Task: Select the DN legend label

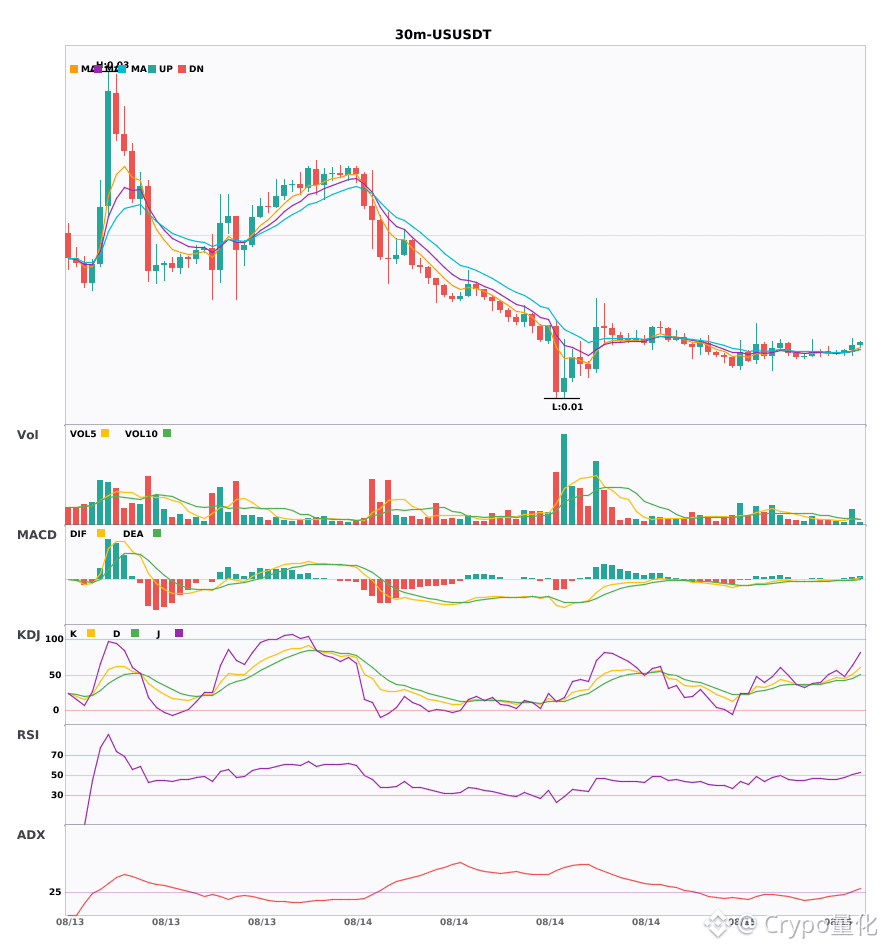Action: [196, 69]
